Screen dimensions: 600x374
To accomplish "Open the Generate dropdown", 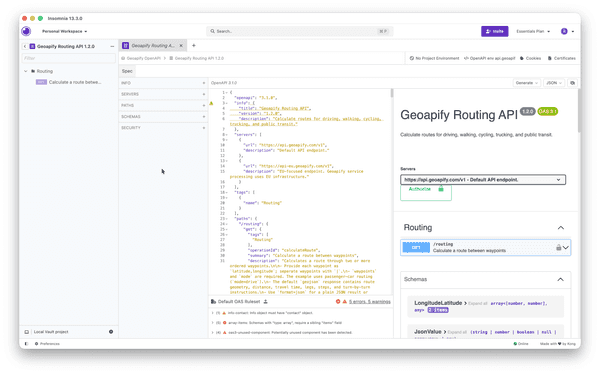I will (x=527, y=83).
